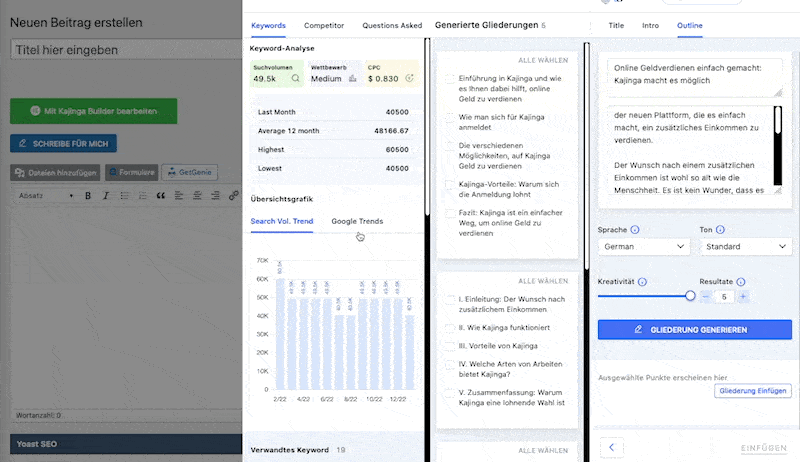Switch to the Competitor tab
The width and height of the screenshot is (800, 462).
click(x=324, y=25)
